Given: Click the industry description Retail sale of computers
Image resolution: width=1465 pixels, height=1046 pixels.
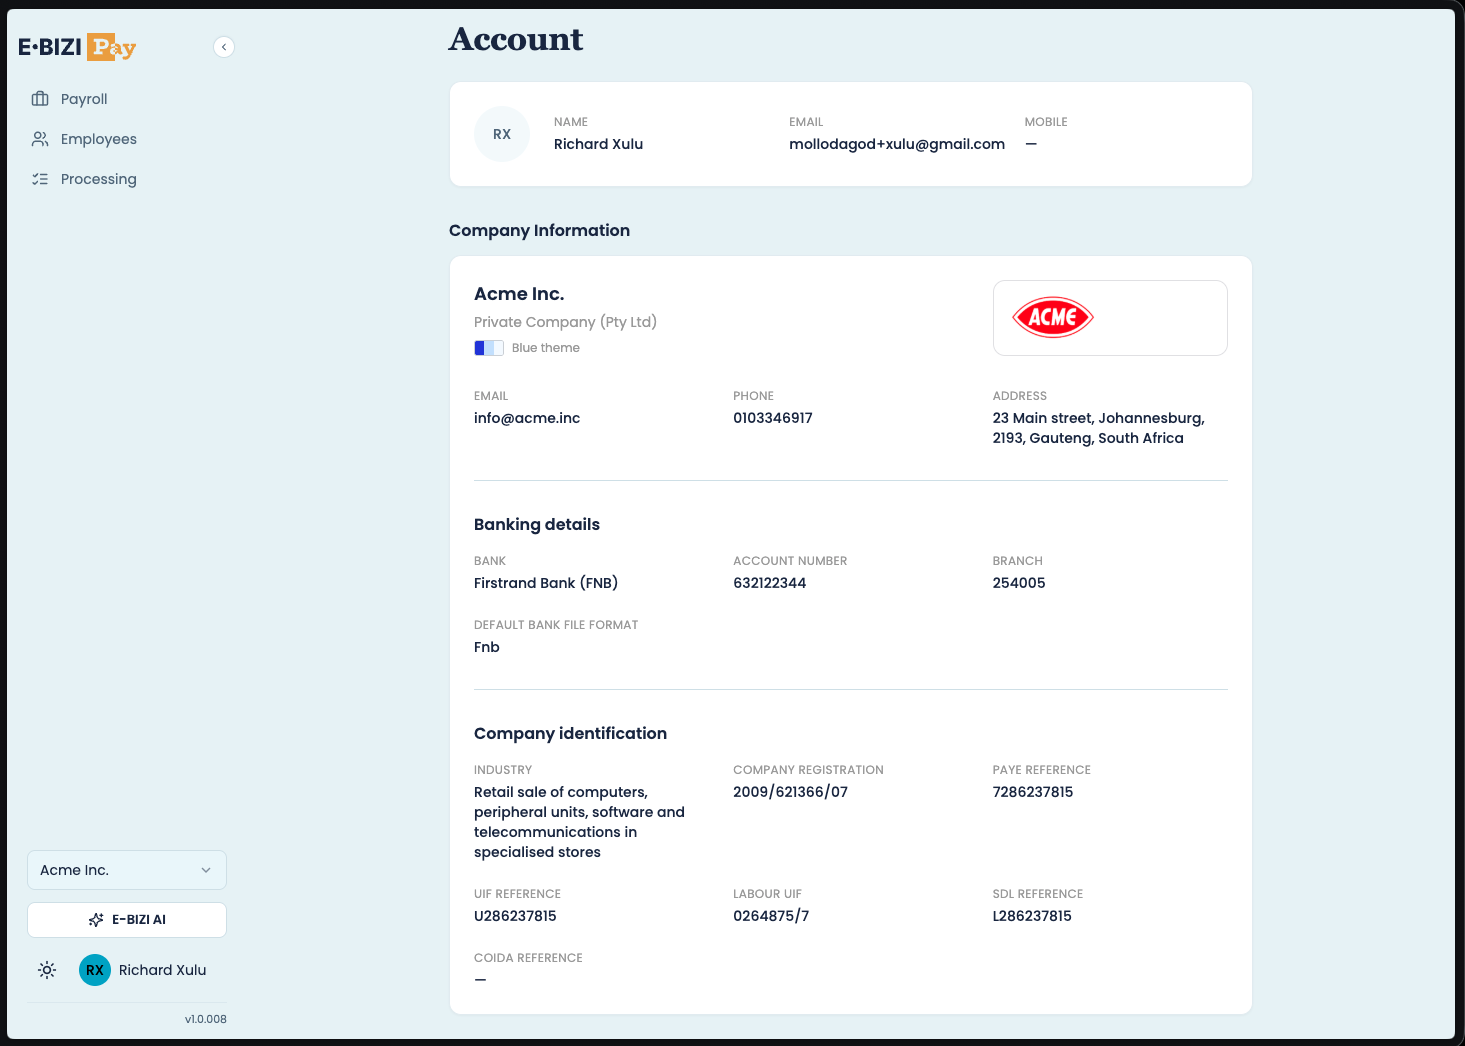Looking at the screenshot, I should click(x=579, y=822).
